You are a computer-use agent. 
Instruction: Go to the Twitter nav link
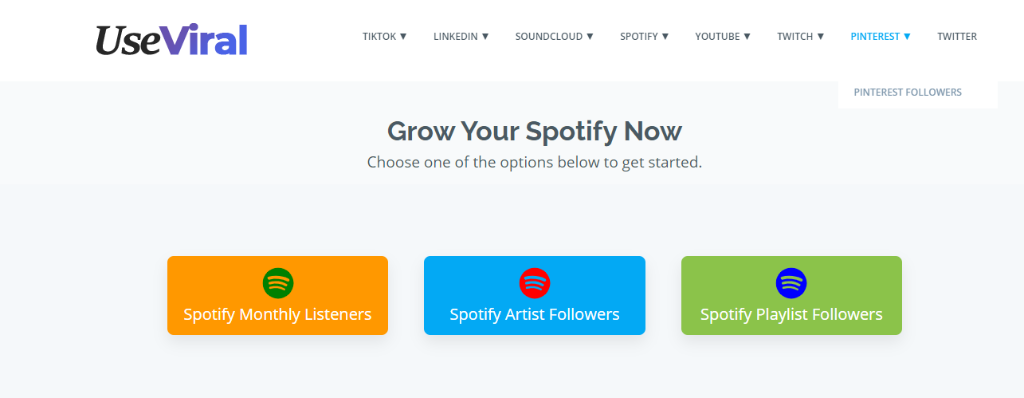coord(957,37)
